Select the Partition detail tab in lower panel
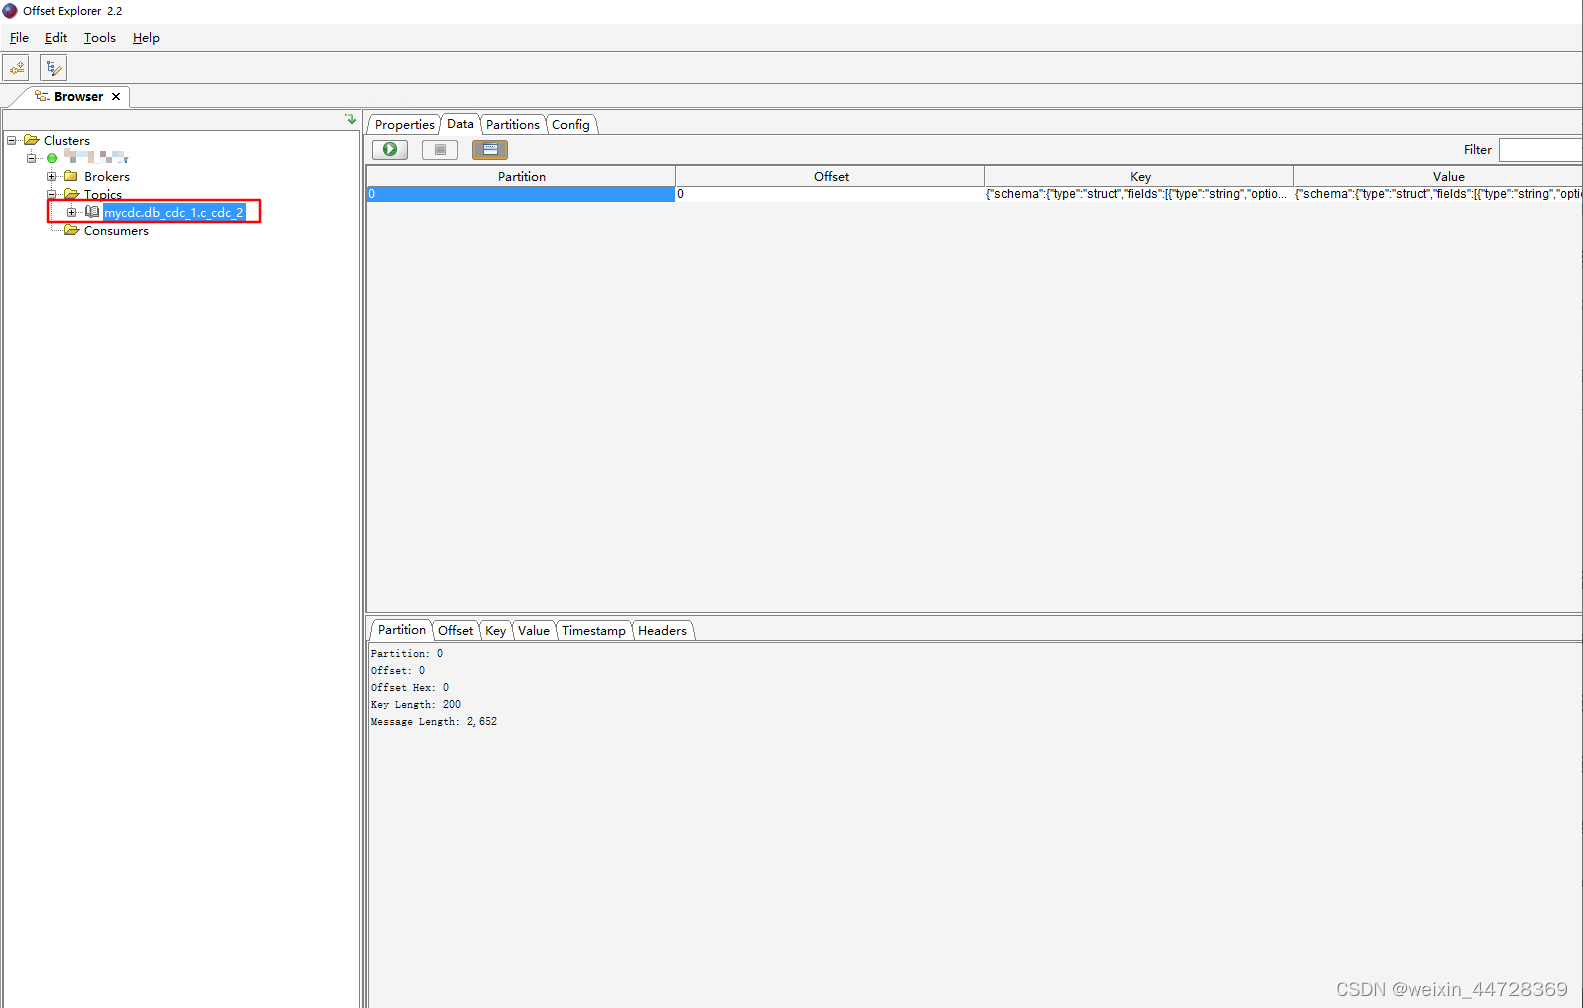Image resolution: width=1583 pixels, height=1008 pixels. [x=401, y=630]
